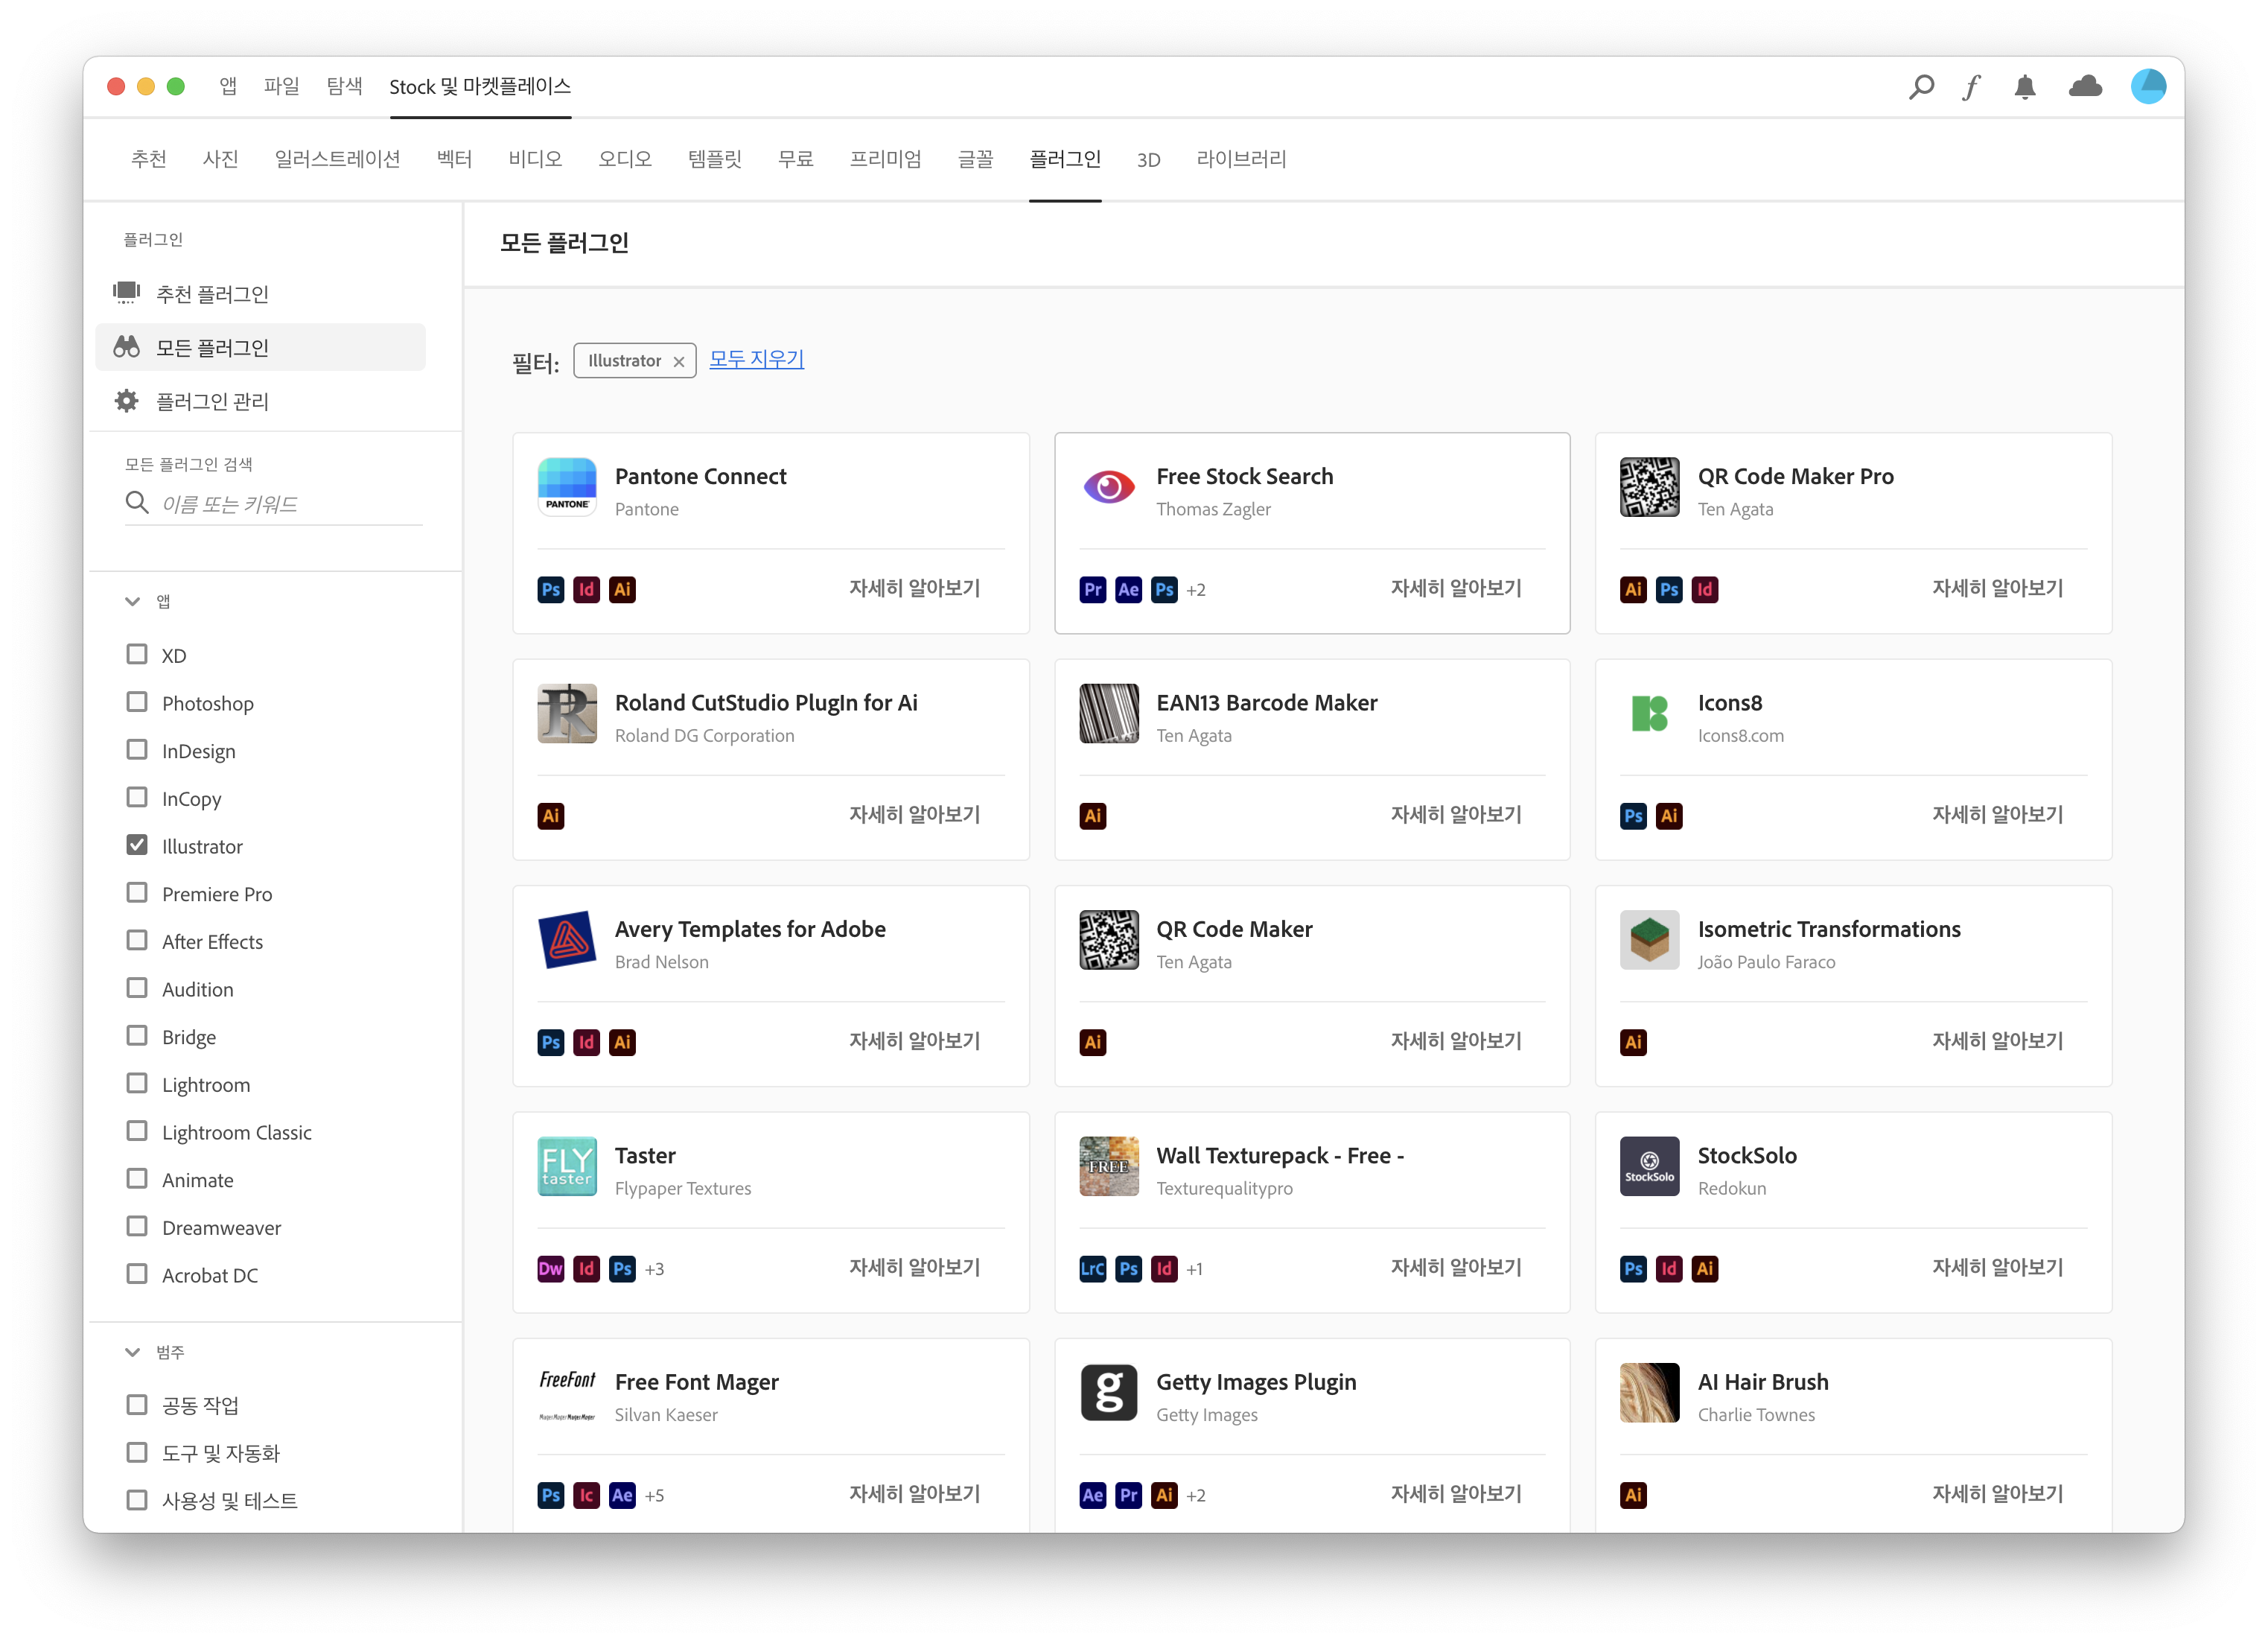Click the Getty Images plugin icon

click(1108, 1392)
